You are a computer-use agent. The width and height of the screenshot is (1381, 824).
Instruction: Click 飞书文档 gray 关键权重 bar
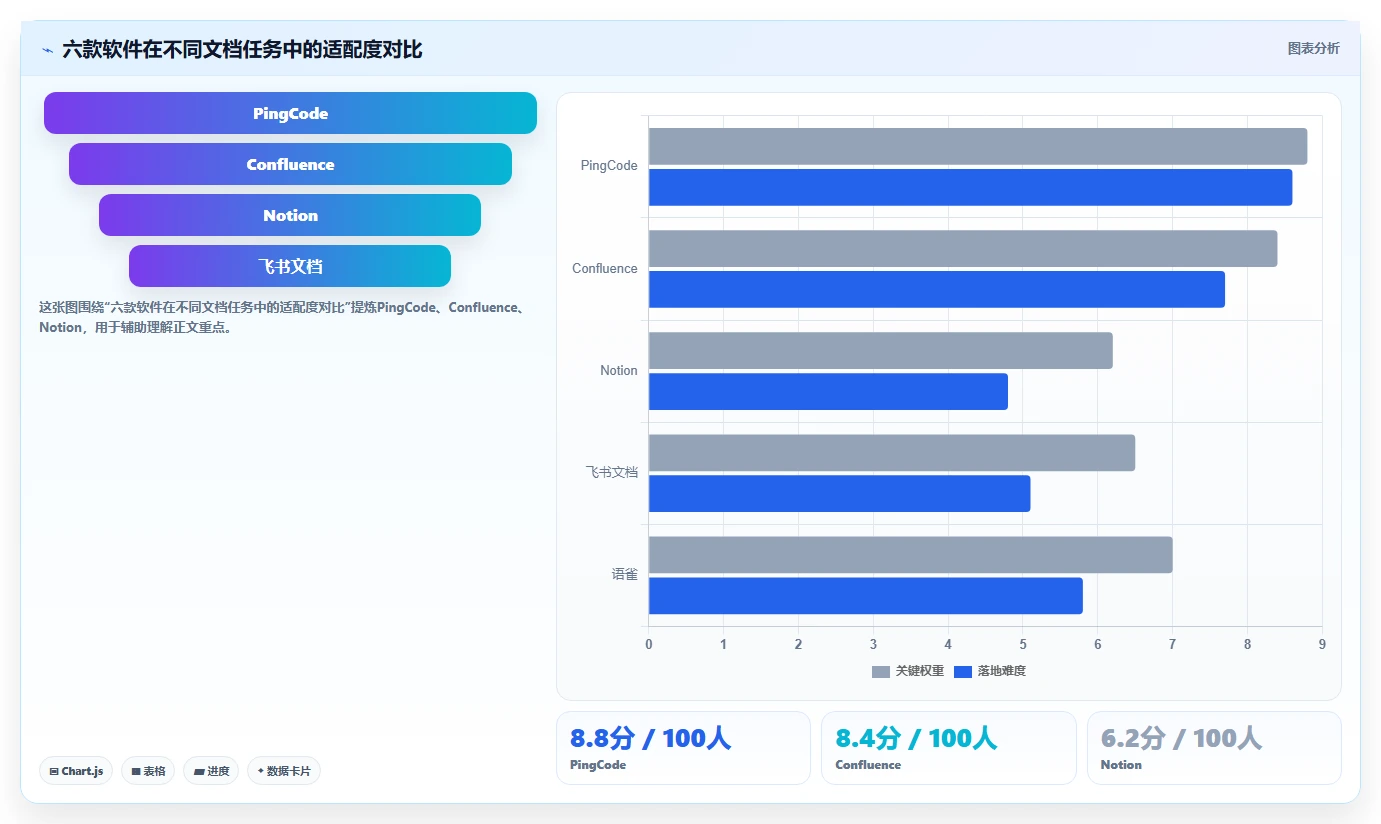892,452
